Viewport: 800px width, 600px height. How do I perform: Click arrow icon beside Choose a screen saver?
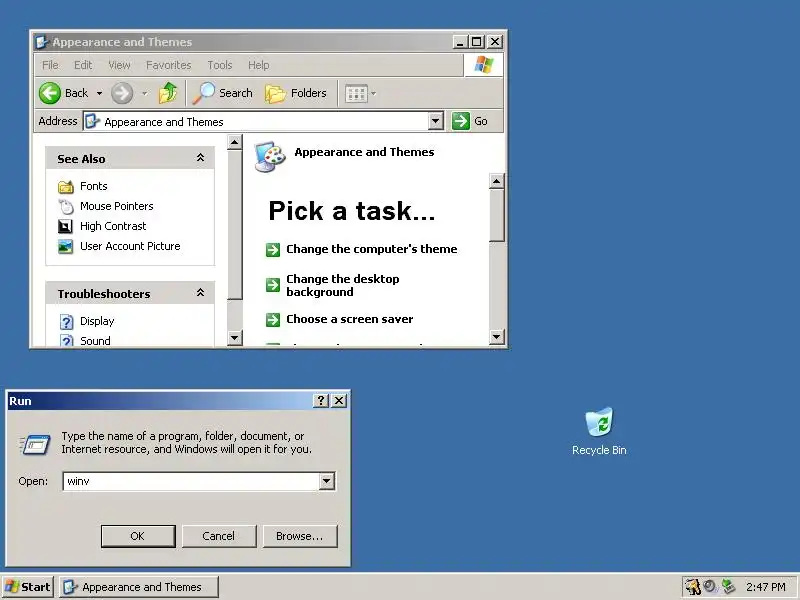coord(273,320)
